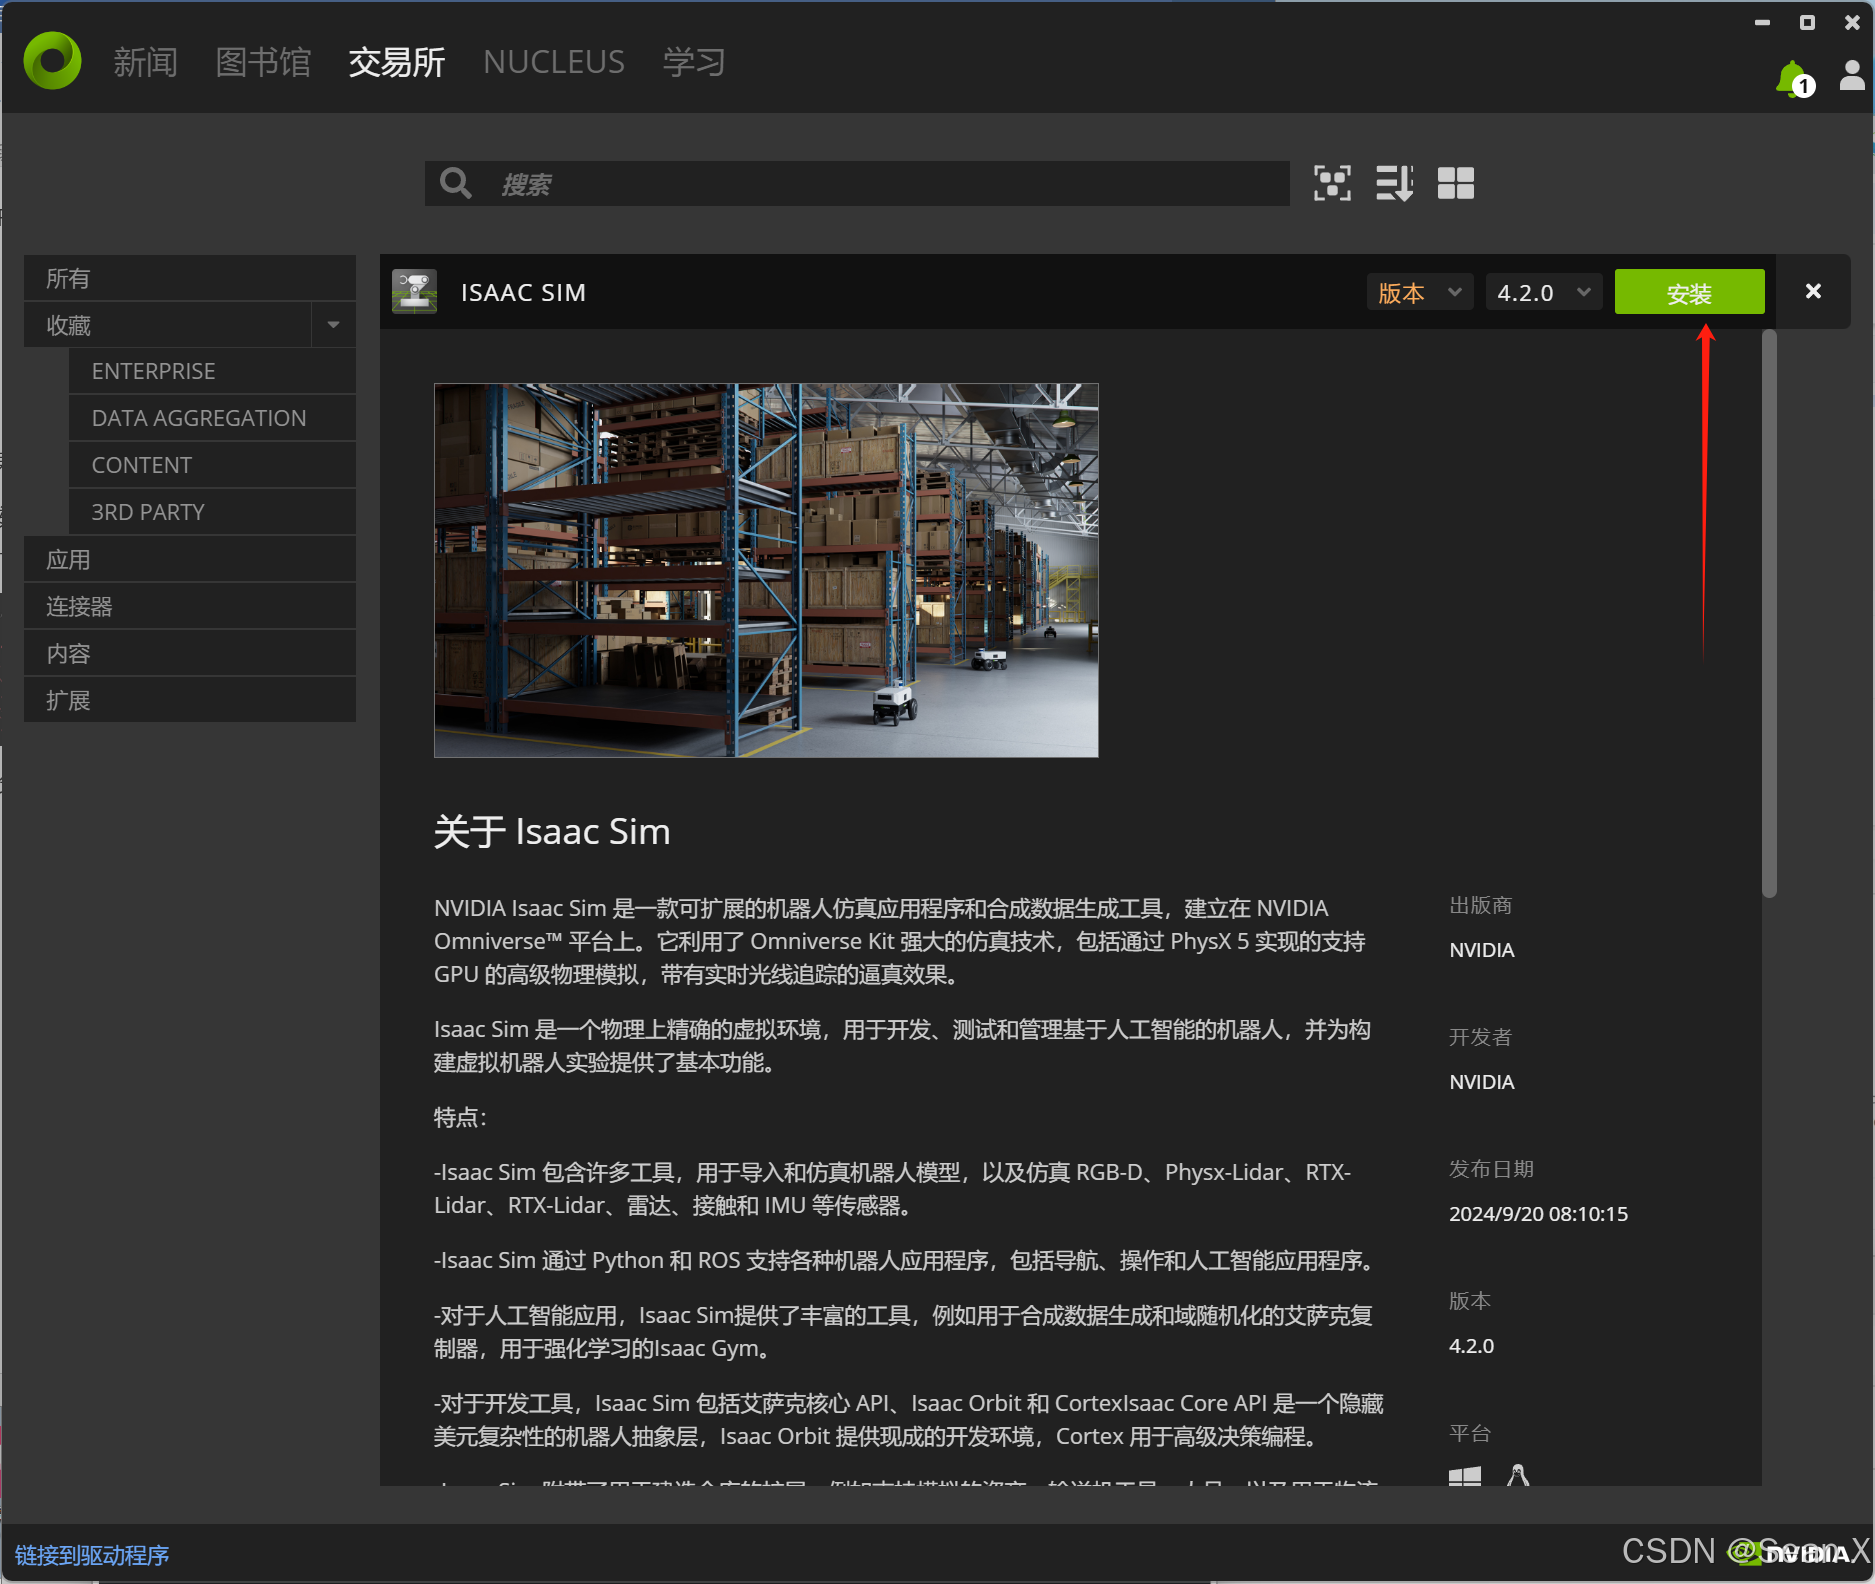Click the 关于 Isaac Sim heading
The height and width of the screenshot is (1584, 1875).
point(552,832)
